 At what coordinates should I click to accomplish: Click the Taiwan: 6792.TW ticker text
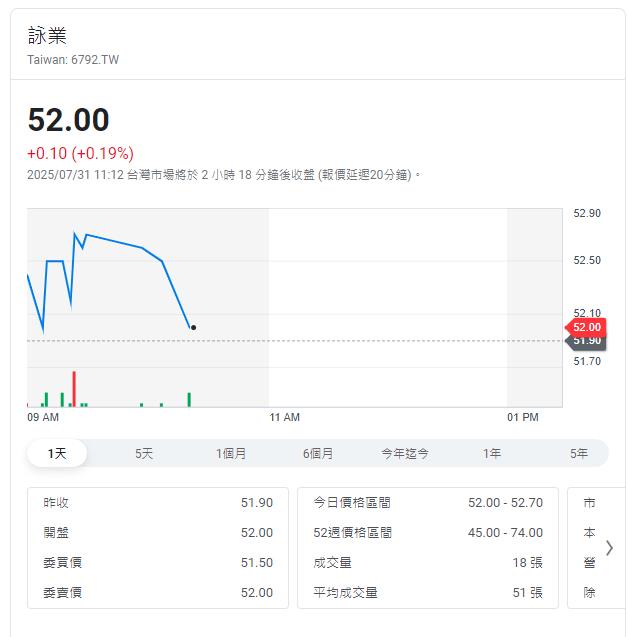(73, 60)
